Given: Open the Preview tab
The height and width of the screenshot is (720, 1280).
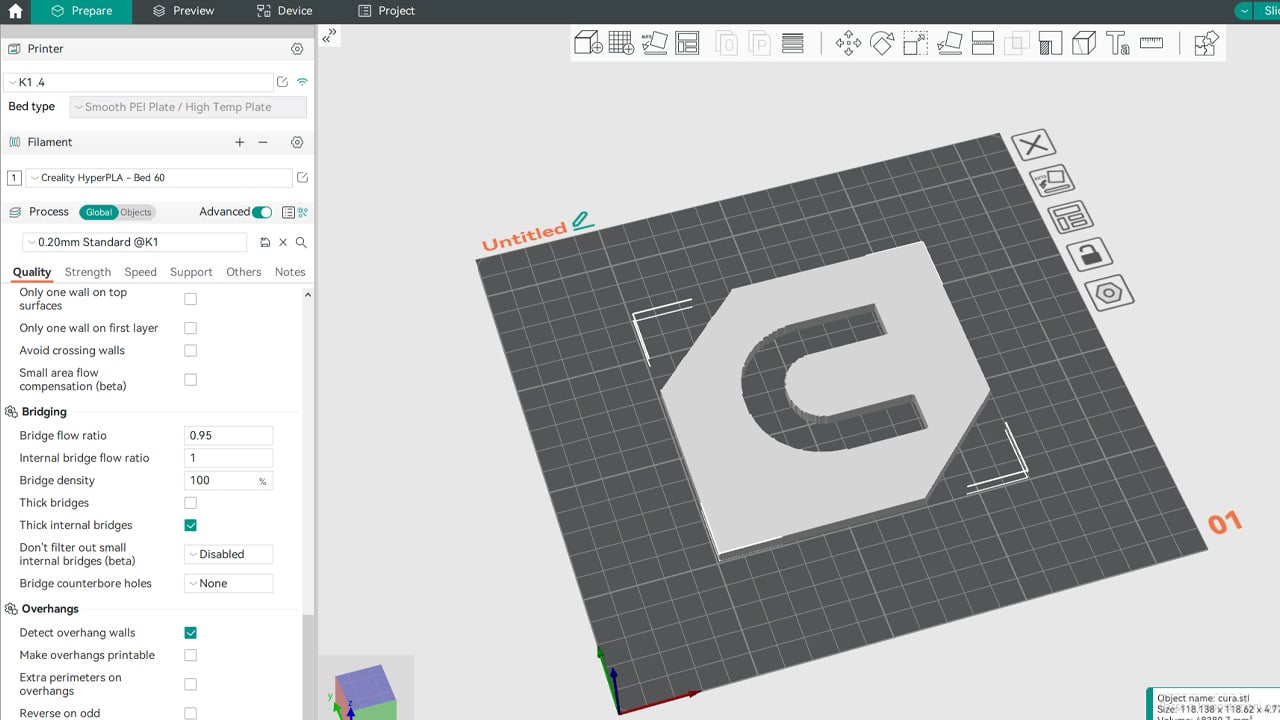Looking at the screenshot, I should click(x=183, y=11).
